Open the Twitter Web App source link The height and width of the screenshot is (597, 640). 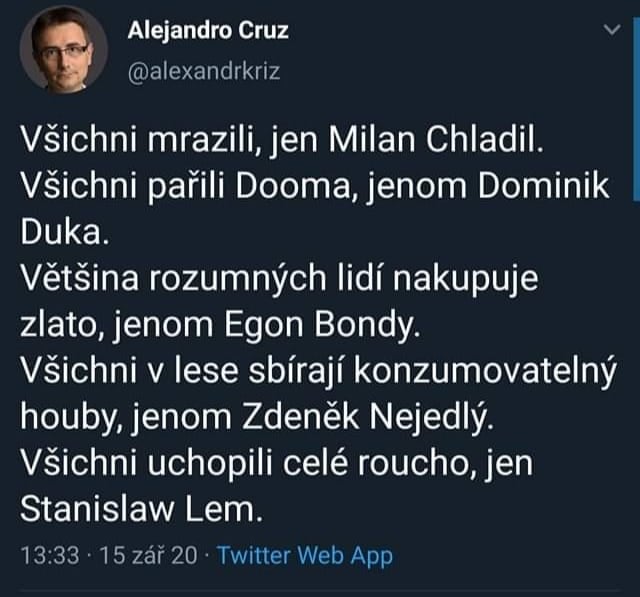tap(305, 556)
